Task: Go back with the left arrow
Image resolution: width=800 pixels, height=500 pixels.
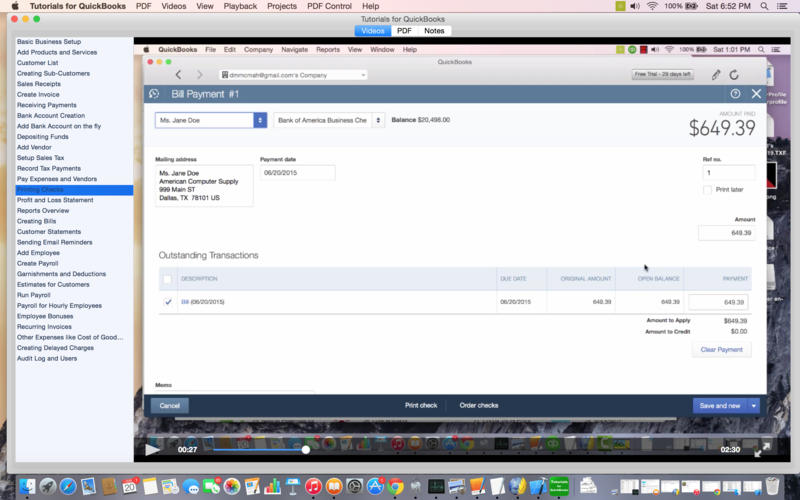Action: [x=179, y=75]
